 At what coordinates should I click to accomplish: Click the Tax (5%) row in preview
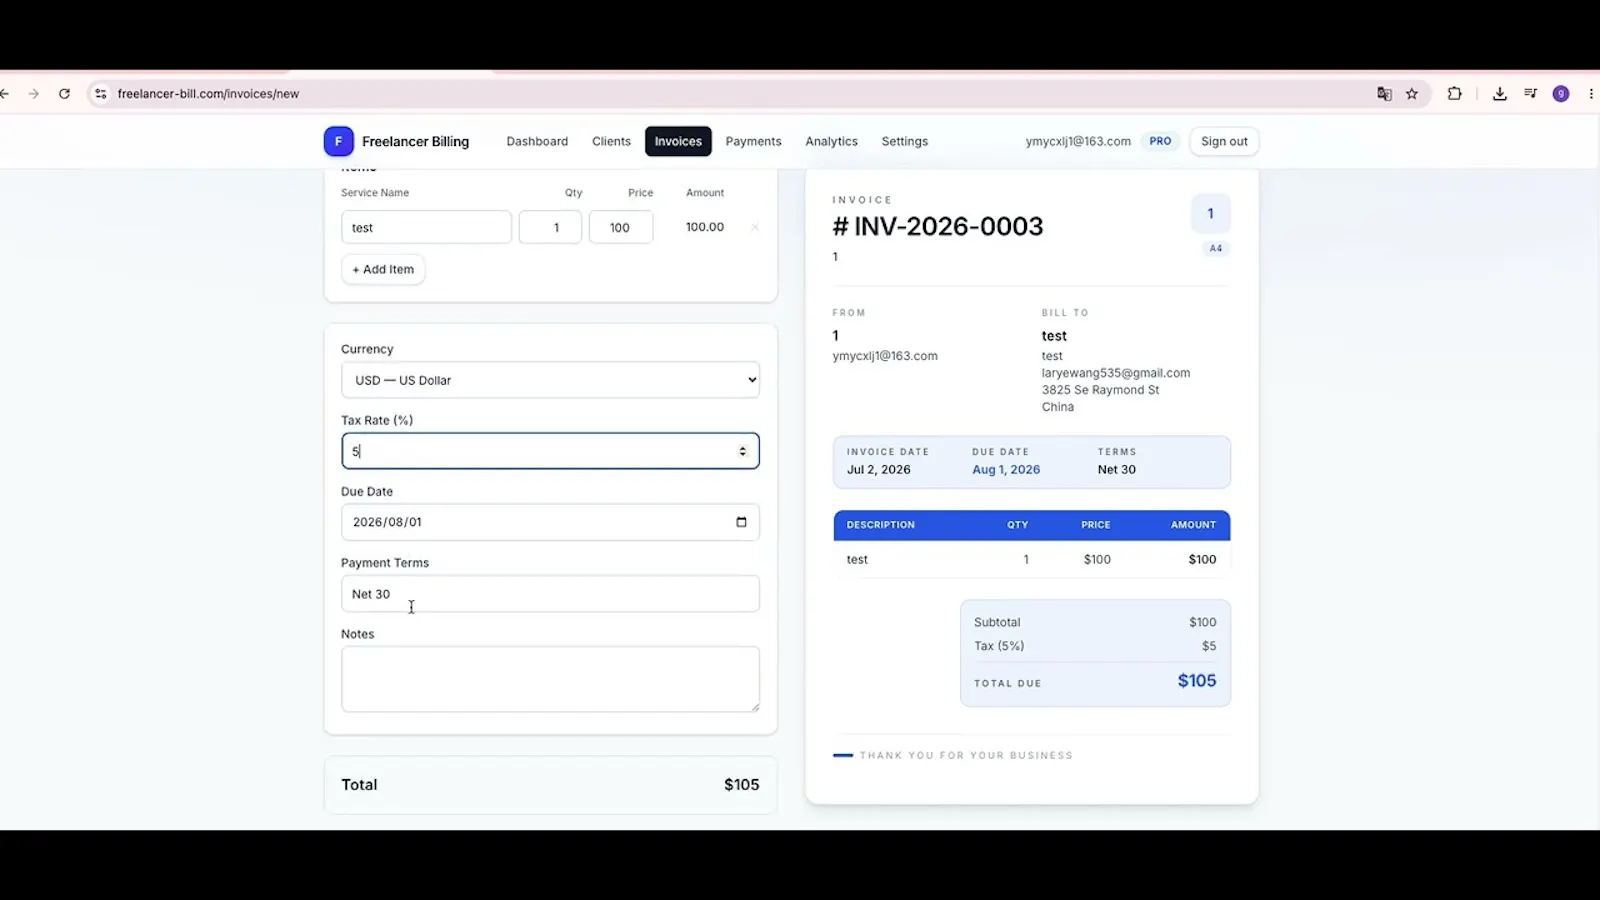pyautogui.click(x=1095, y=646)
